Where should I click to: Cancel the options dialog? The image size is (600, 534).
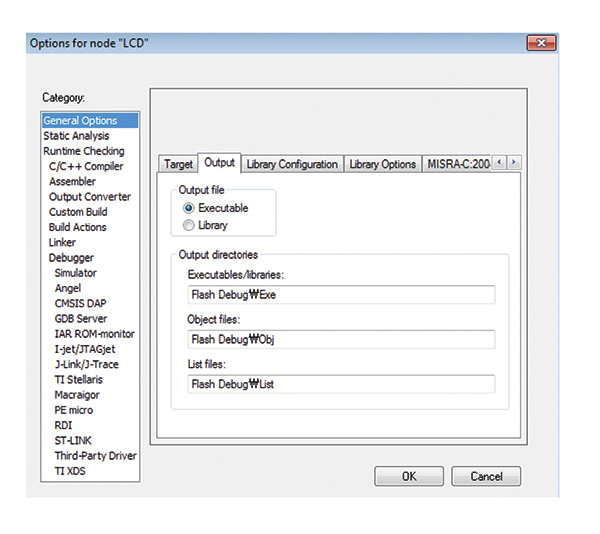coord(486,477)
